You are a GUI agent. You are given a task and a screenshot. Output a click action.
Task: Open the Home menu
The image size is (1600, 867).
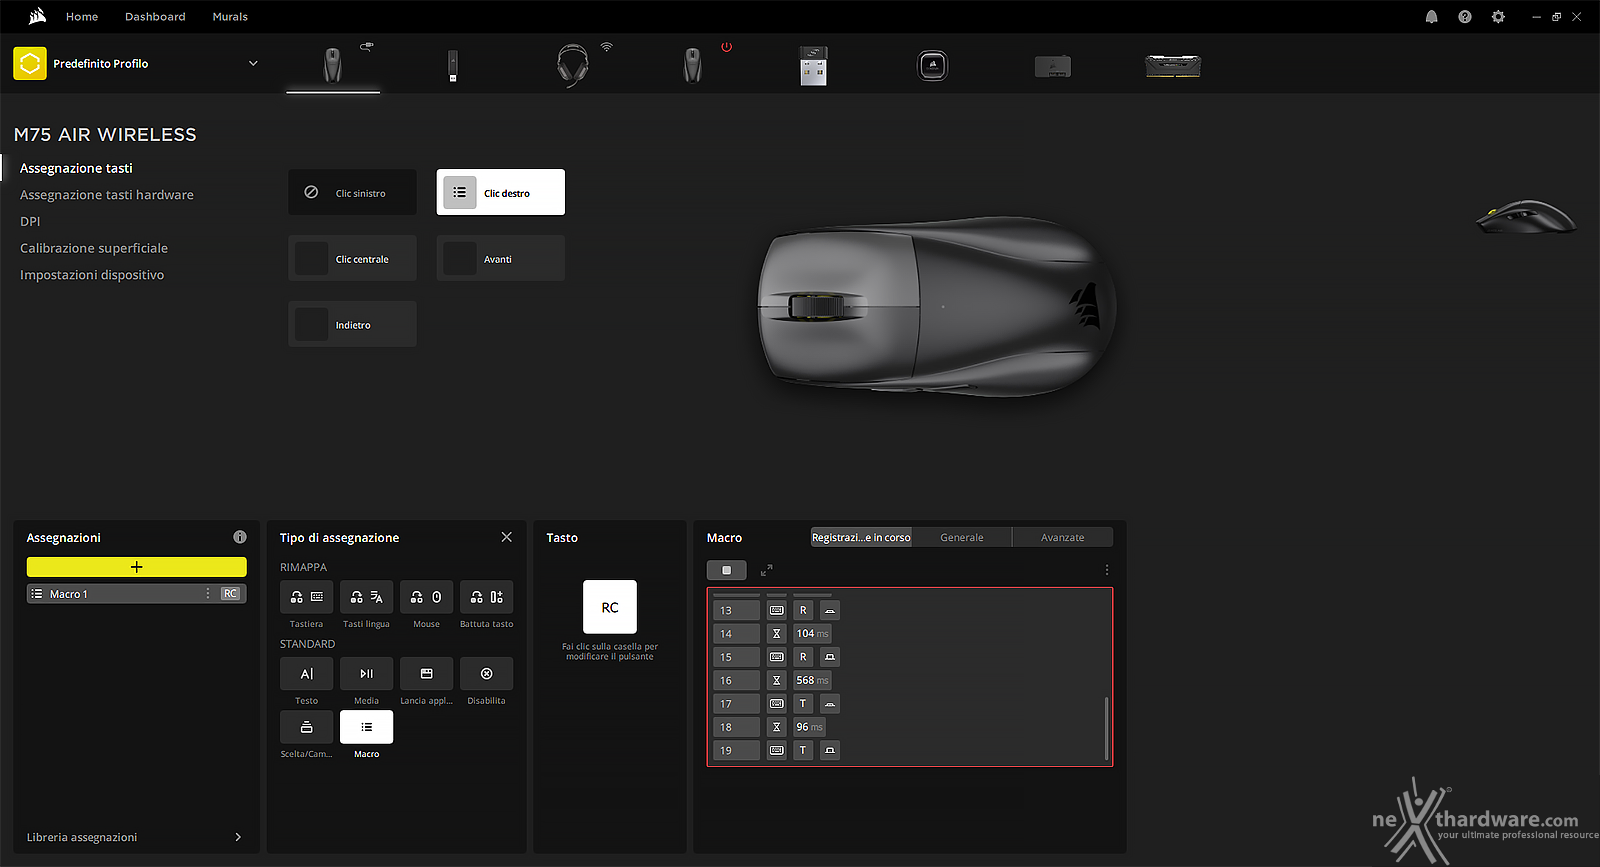[82, 17]
